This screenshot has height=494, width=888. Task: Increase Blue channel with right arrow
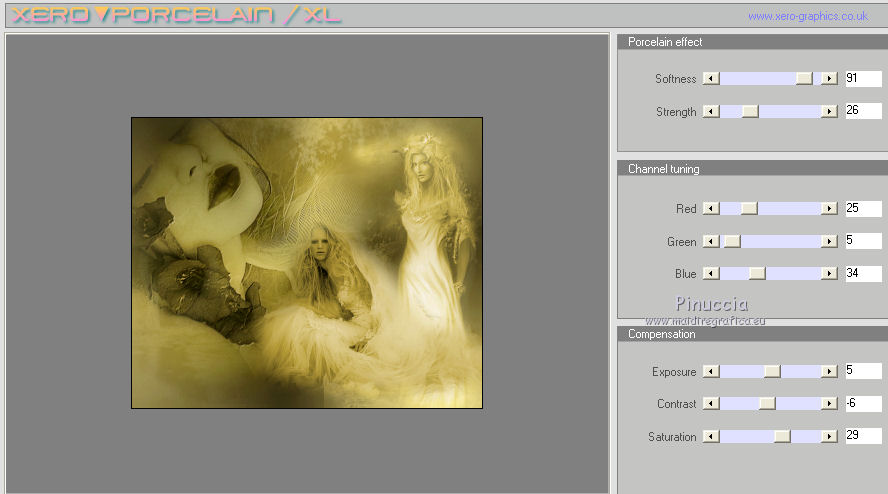pyautogui.click(x=829, y=274)
